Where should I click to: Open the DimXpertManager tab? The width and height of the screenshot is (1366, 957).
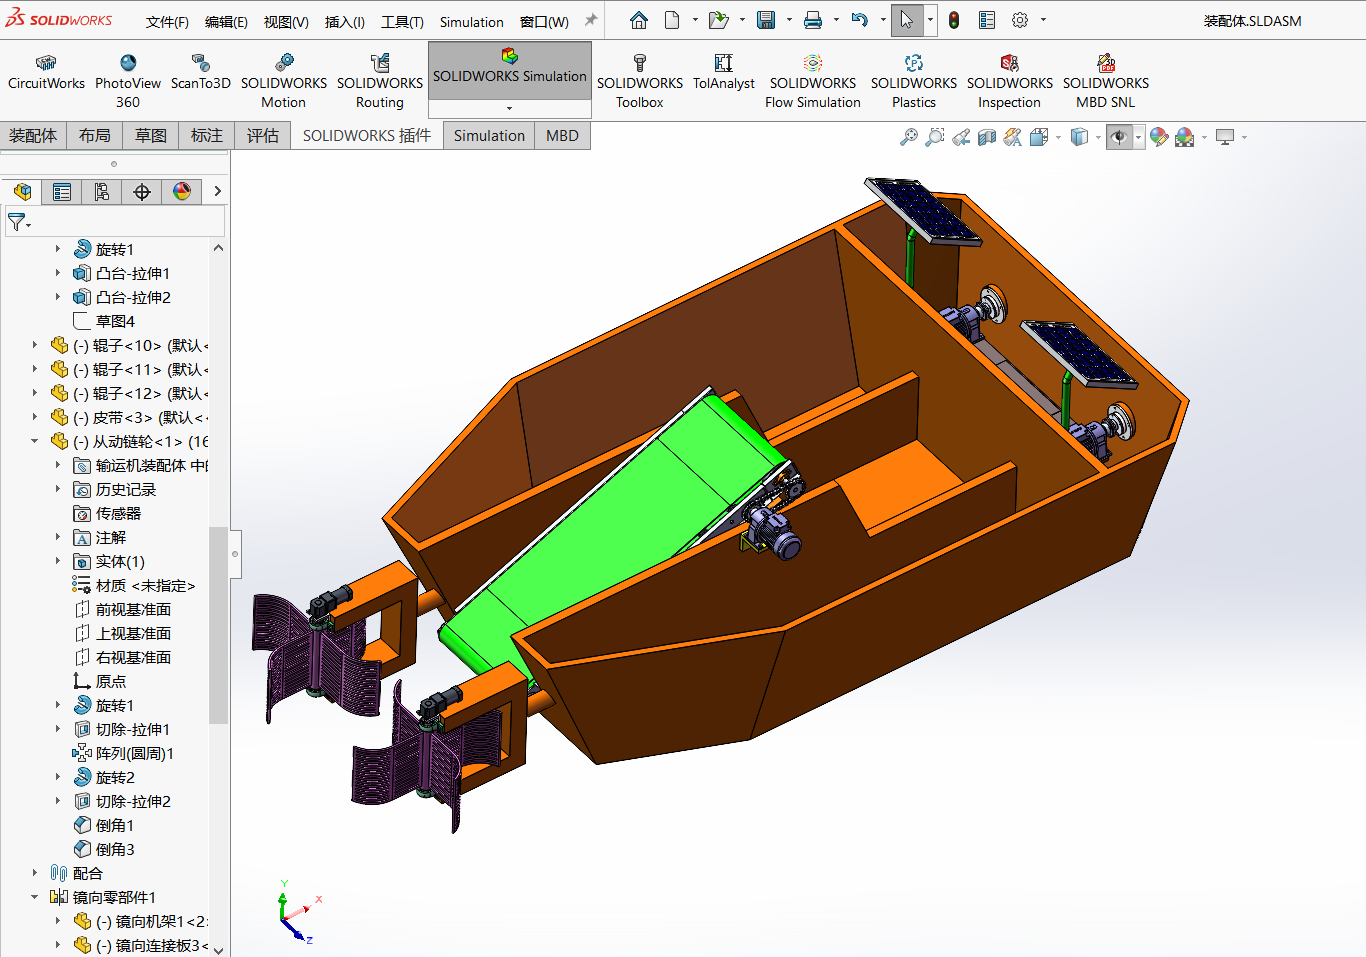tap(142, 192)
